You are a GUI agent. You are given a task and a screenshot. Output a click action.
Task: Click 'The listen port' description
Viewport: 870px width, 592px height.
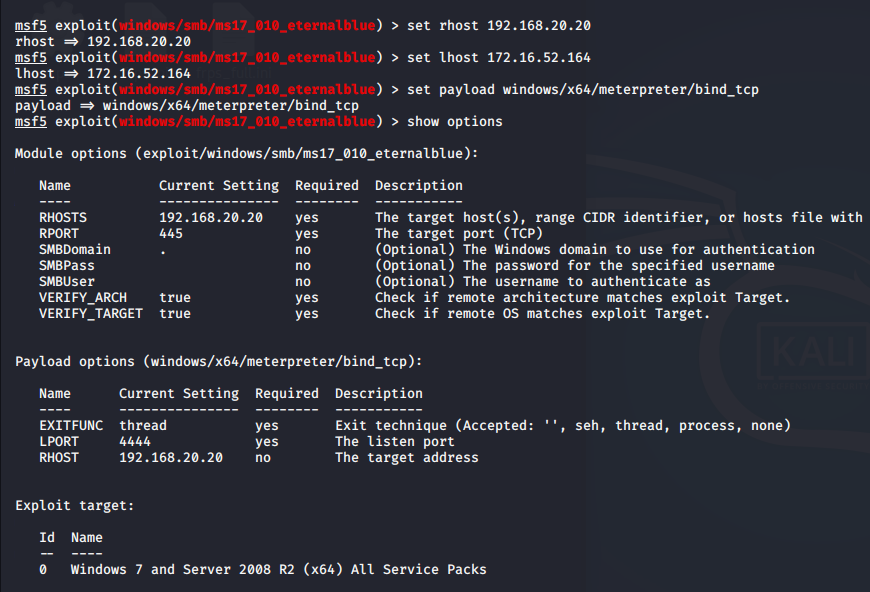(x=395, y=442)
